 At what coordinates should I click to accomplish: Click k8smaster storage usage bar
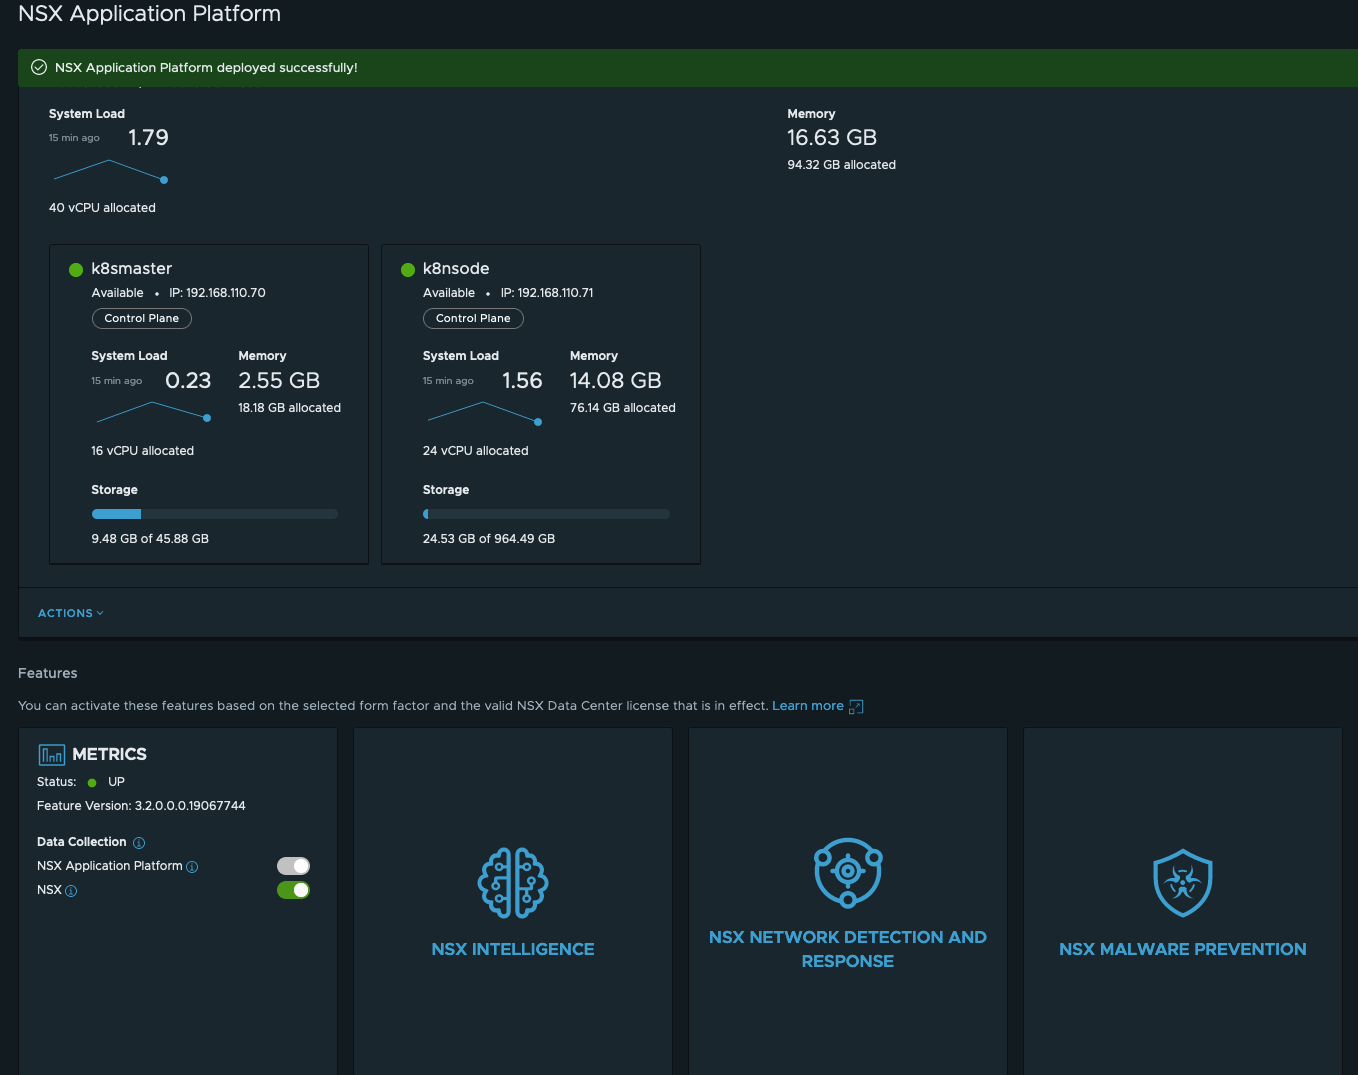point(215,514)
